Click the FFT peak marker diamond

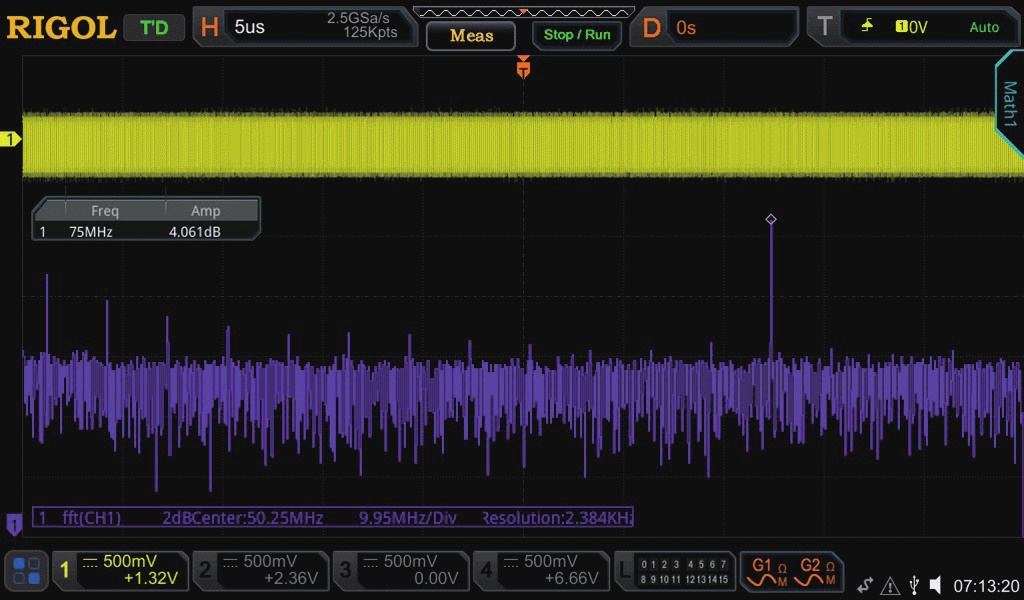(x=770, y=219)
